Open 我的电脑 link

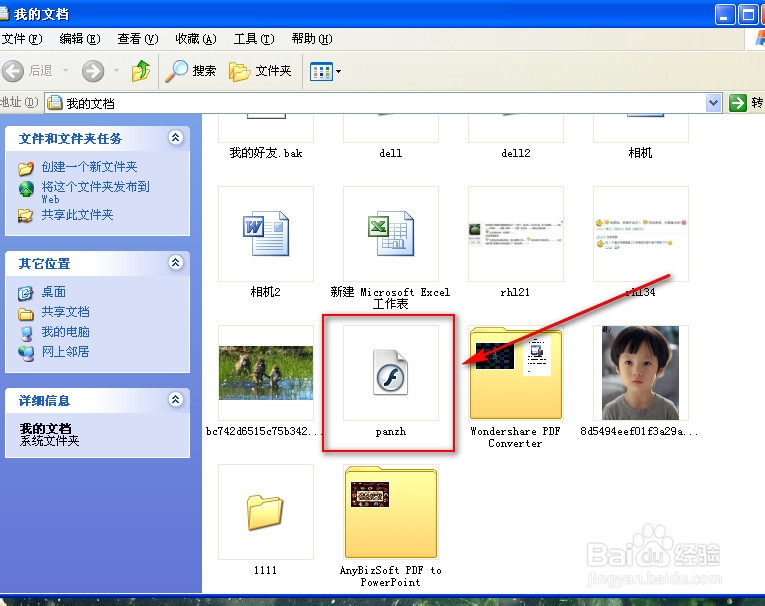coord(65,332)
